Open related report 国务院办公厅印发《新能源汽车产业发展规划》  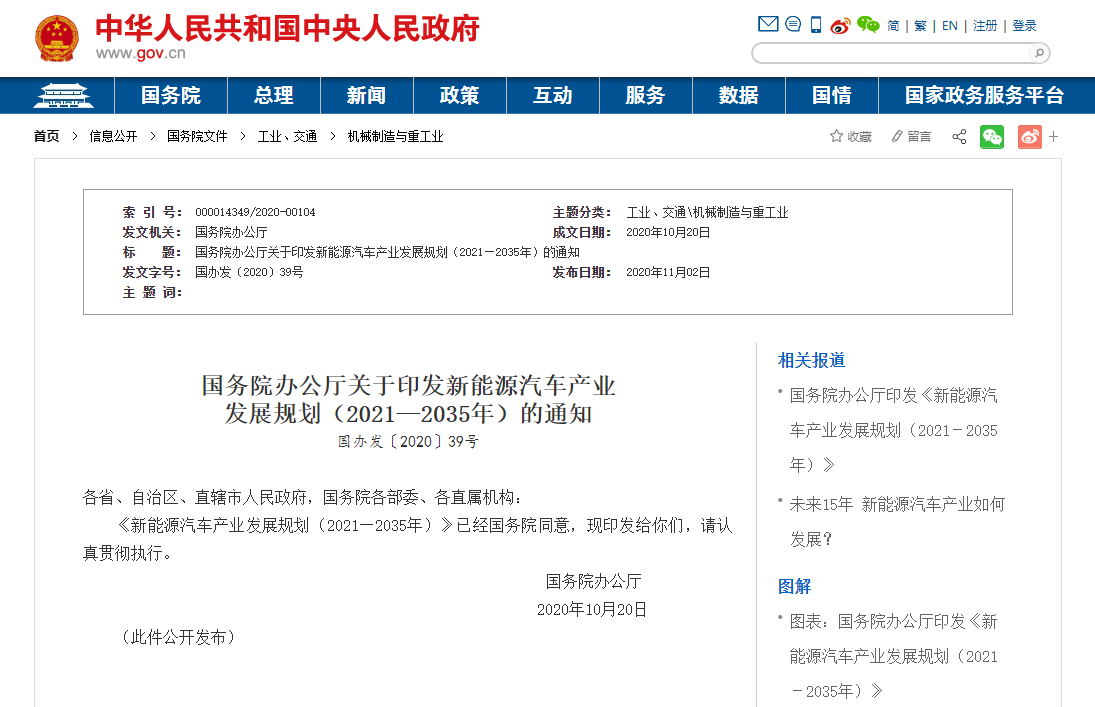click(x=894, y=430)
